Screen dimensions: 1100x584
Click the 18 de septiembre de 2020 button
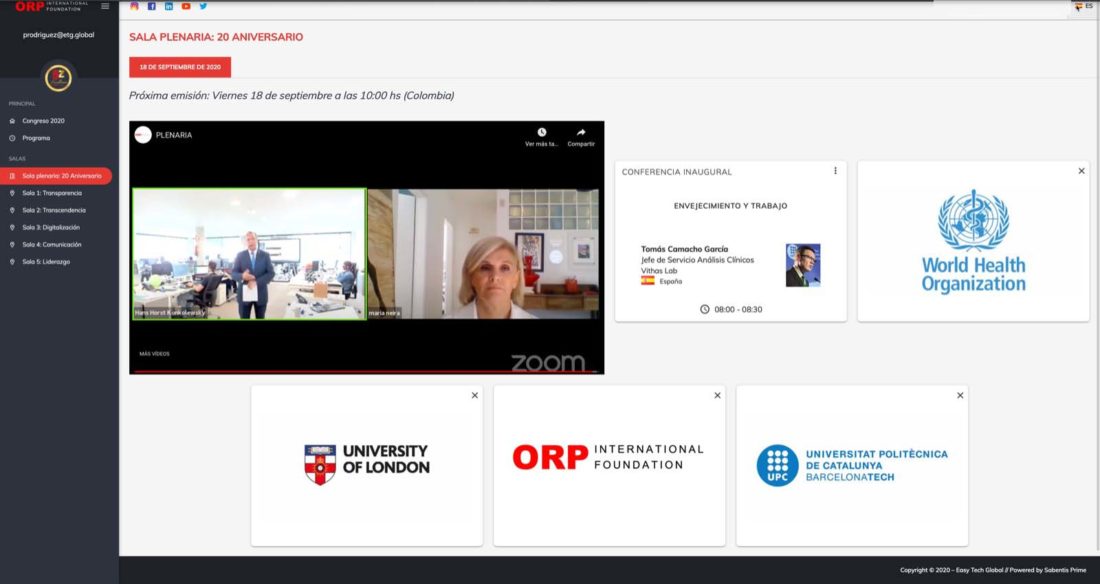(180, 67)
